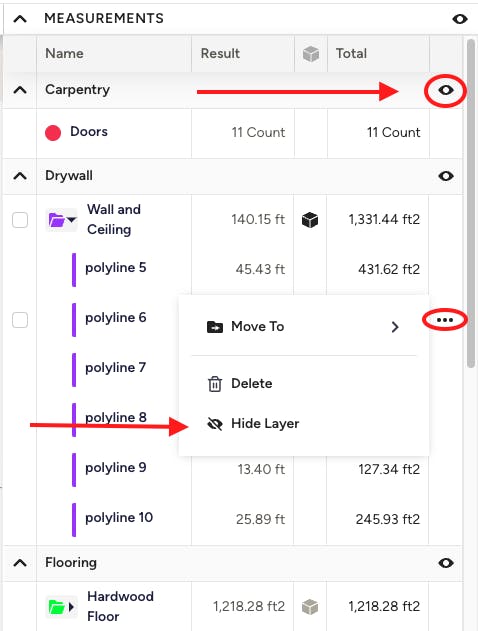
Task: Click the gray cube icon in Hardwood Floor row
Action: [310, 606]
